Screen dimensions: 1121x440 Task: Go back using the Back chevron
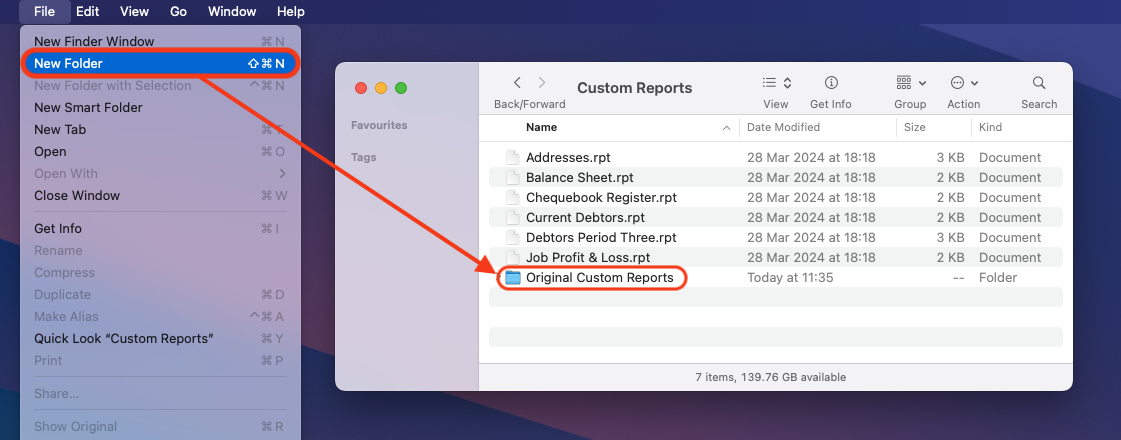point(517,83)
